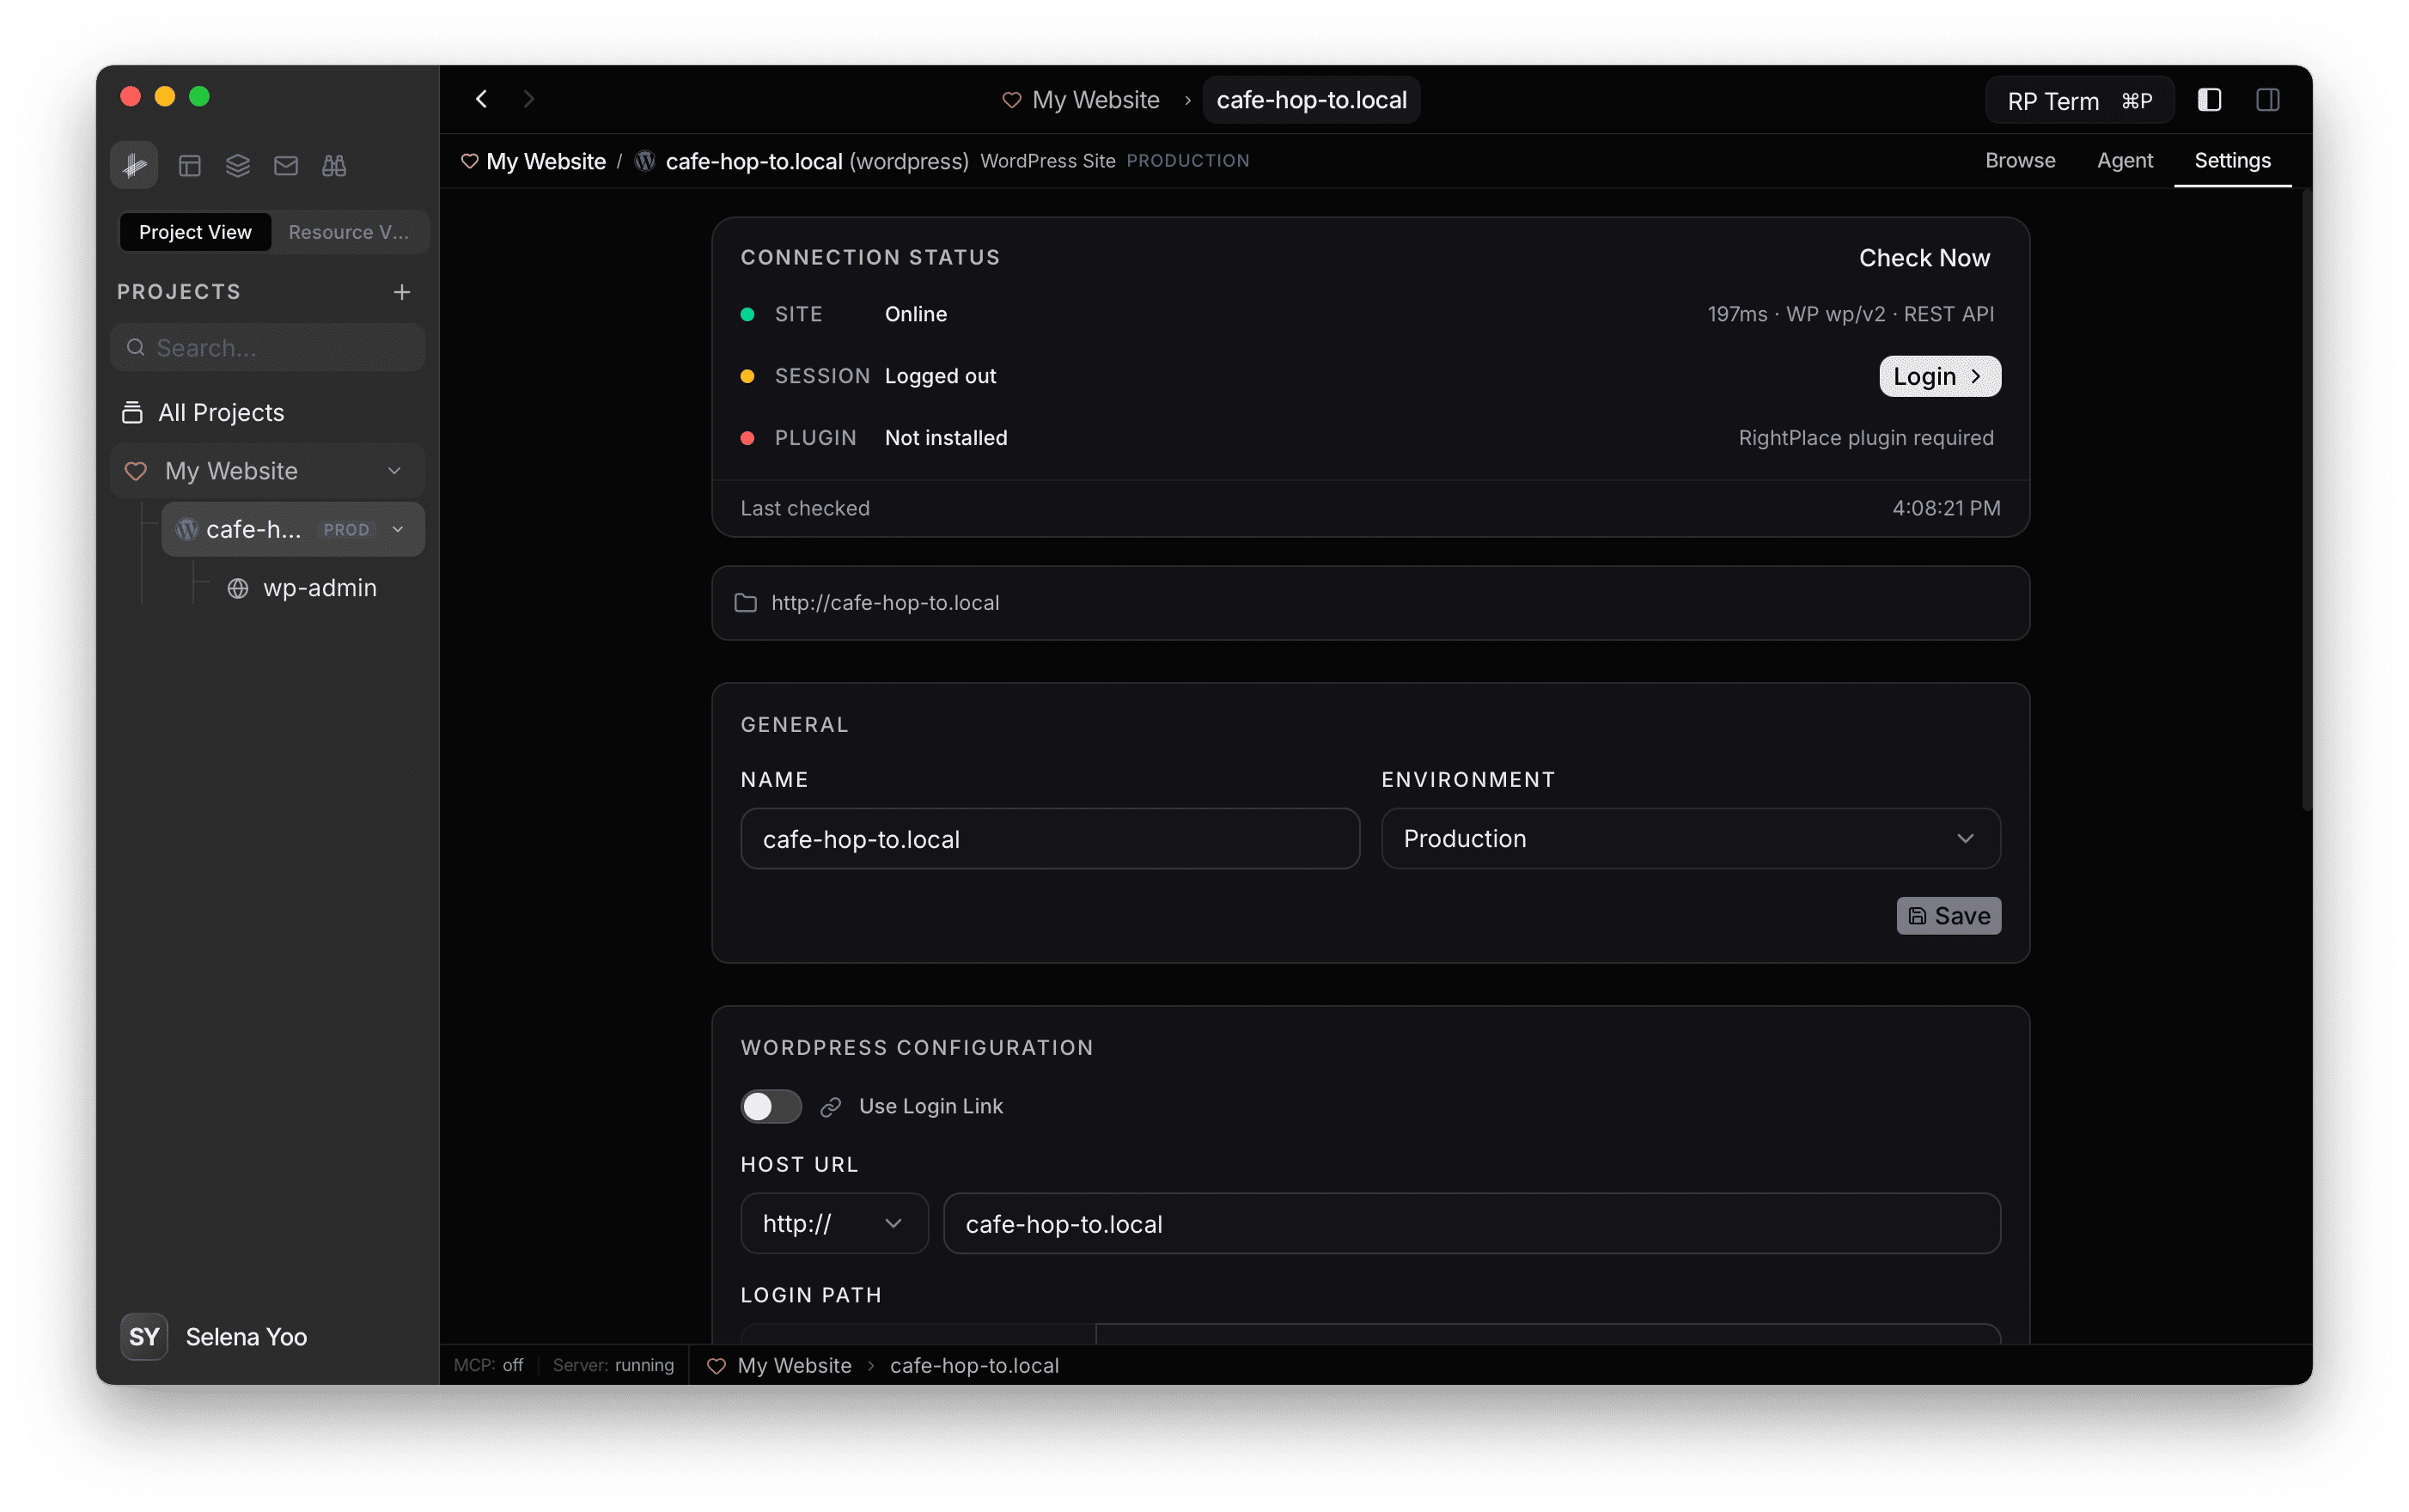Toggle the right sidebar panel icon
Screen dimensions: 2409x1512
click(x=2267, y=99)
